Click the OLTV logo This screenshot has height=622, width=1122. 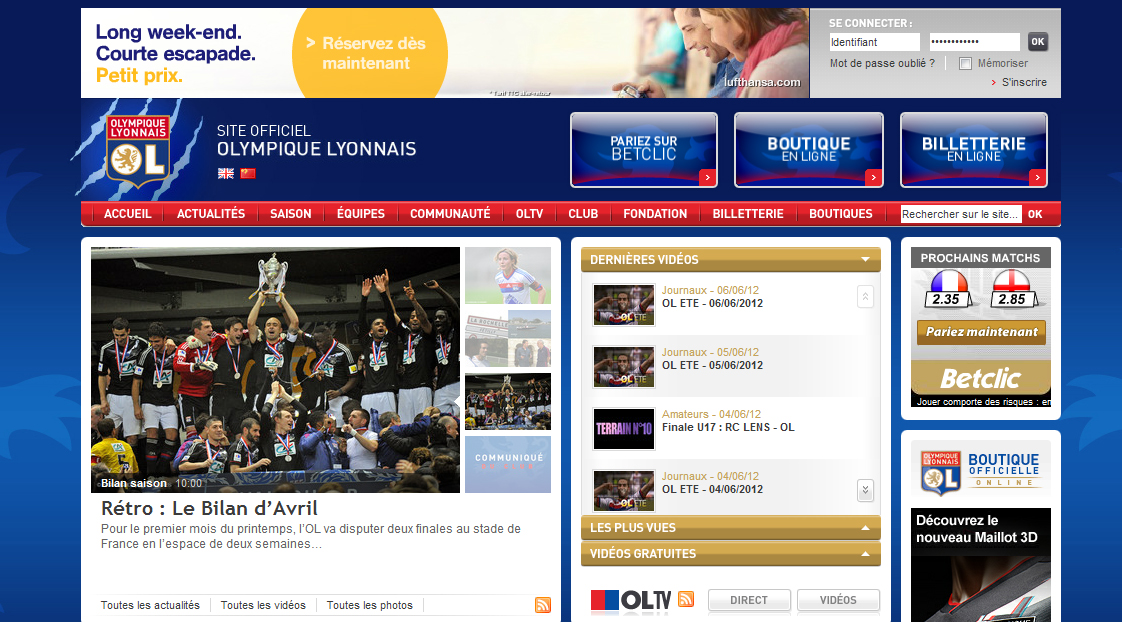631,600
